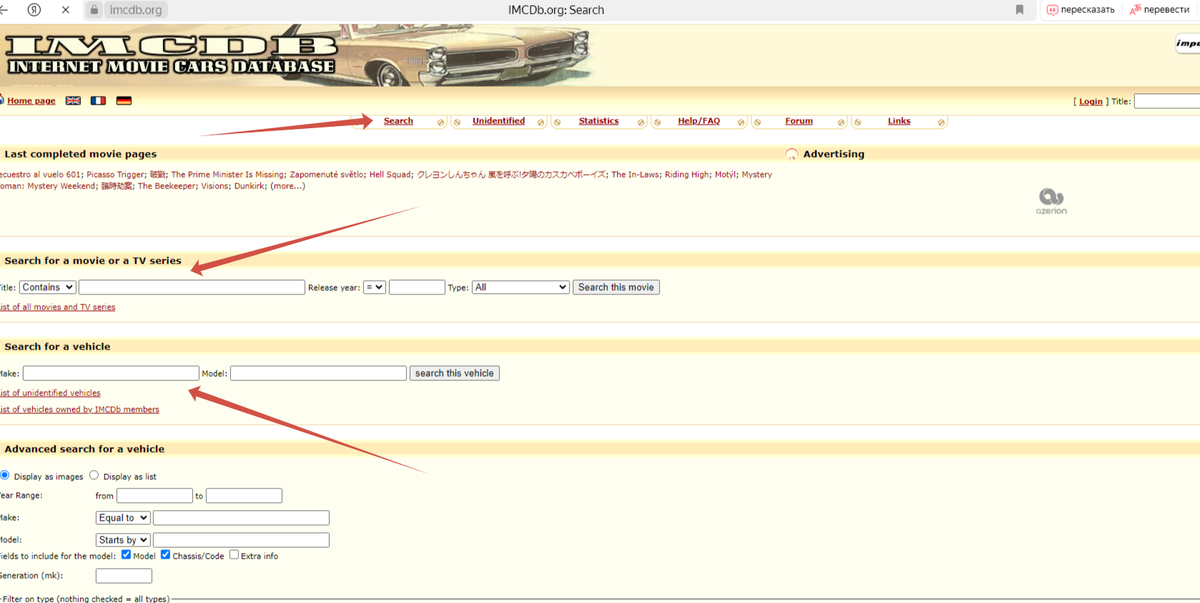Click the Year Range from field

(x=154, y=496)
